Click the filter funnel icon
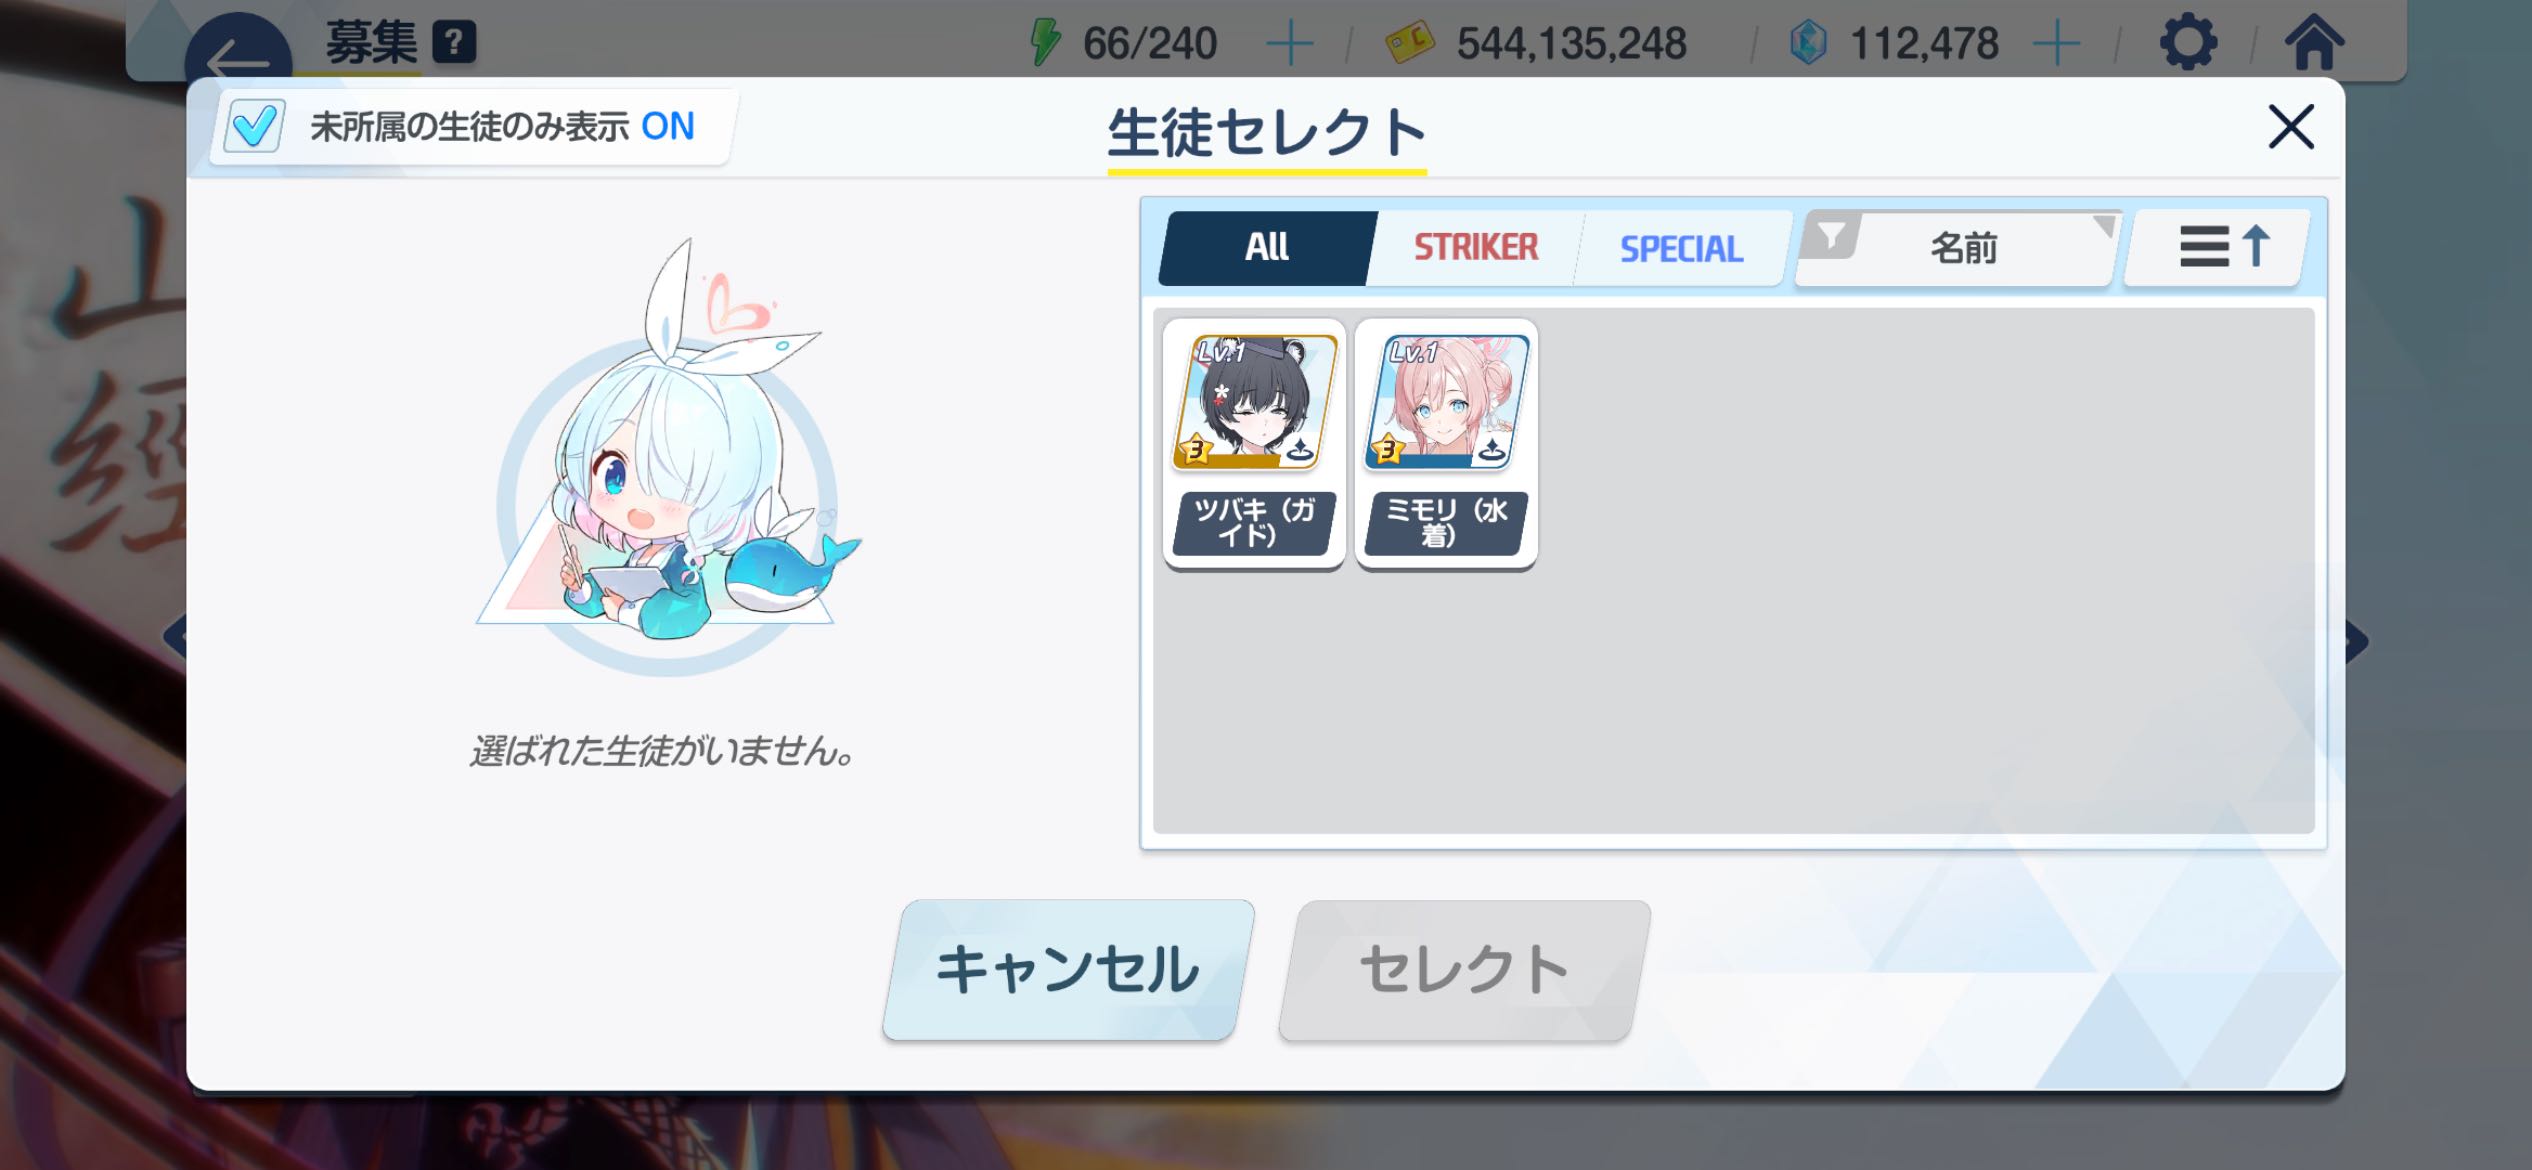The height and width of the screenshot is (1170, 2532). tap(1831, 237)
